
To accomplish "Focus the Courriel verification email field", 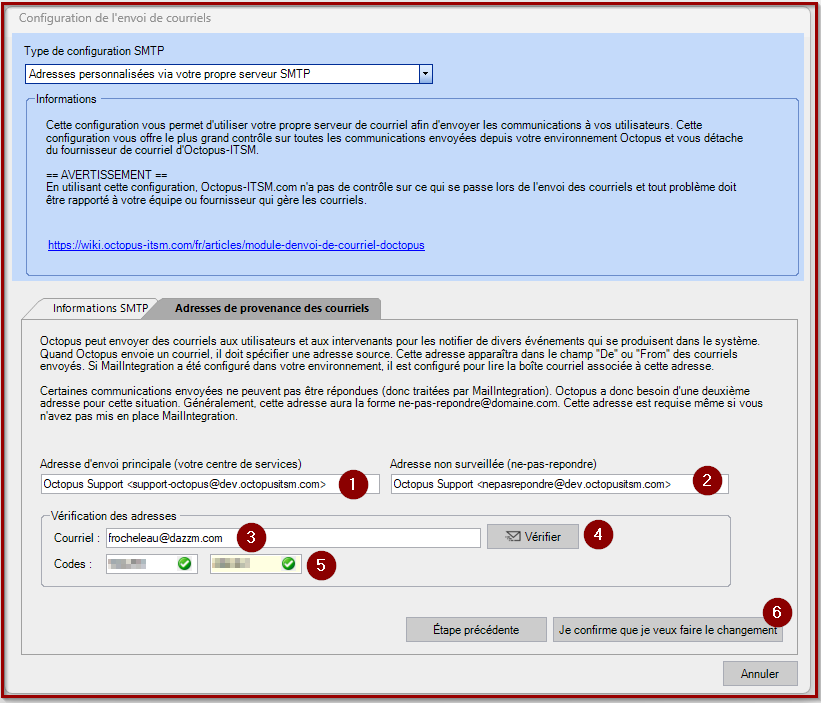I will pyautogui.click(x=293, y=538).
